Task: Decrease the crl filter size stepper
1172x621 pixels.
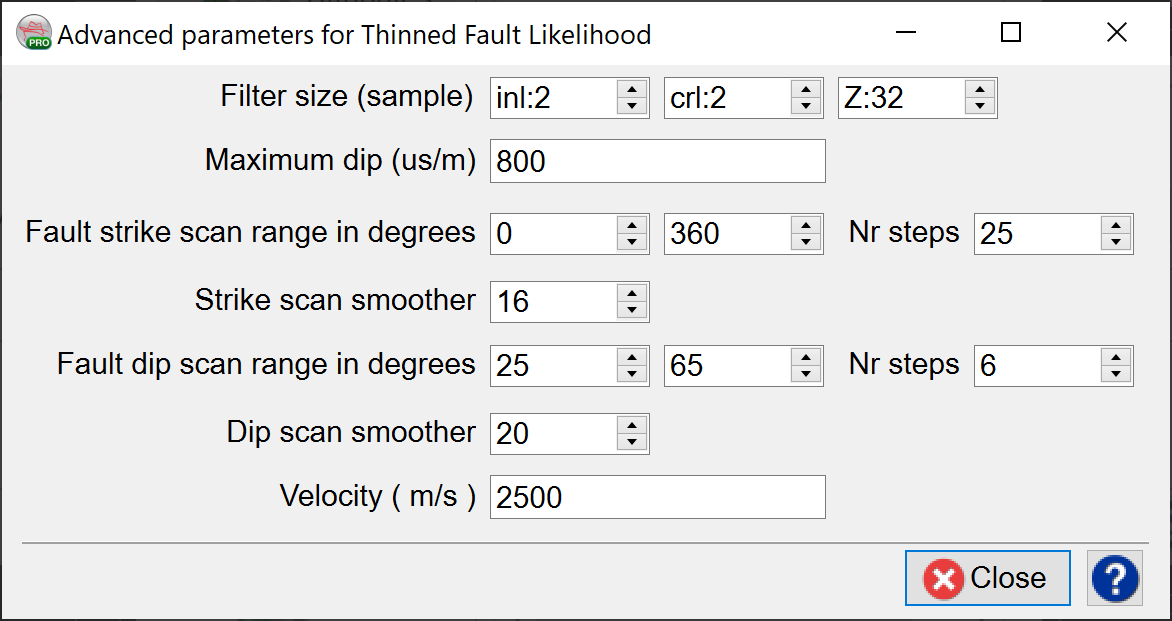Action: tap(805, 106)
